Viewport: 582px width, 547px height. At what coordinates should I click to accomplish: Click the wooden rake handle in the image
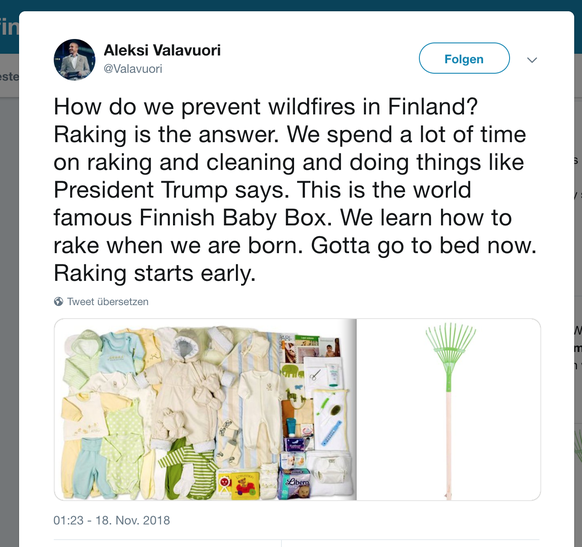coord(448,445)
